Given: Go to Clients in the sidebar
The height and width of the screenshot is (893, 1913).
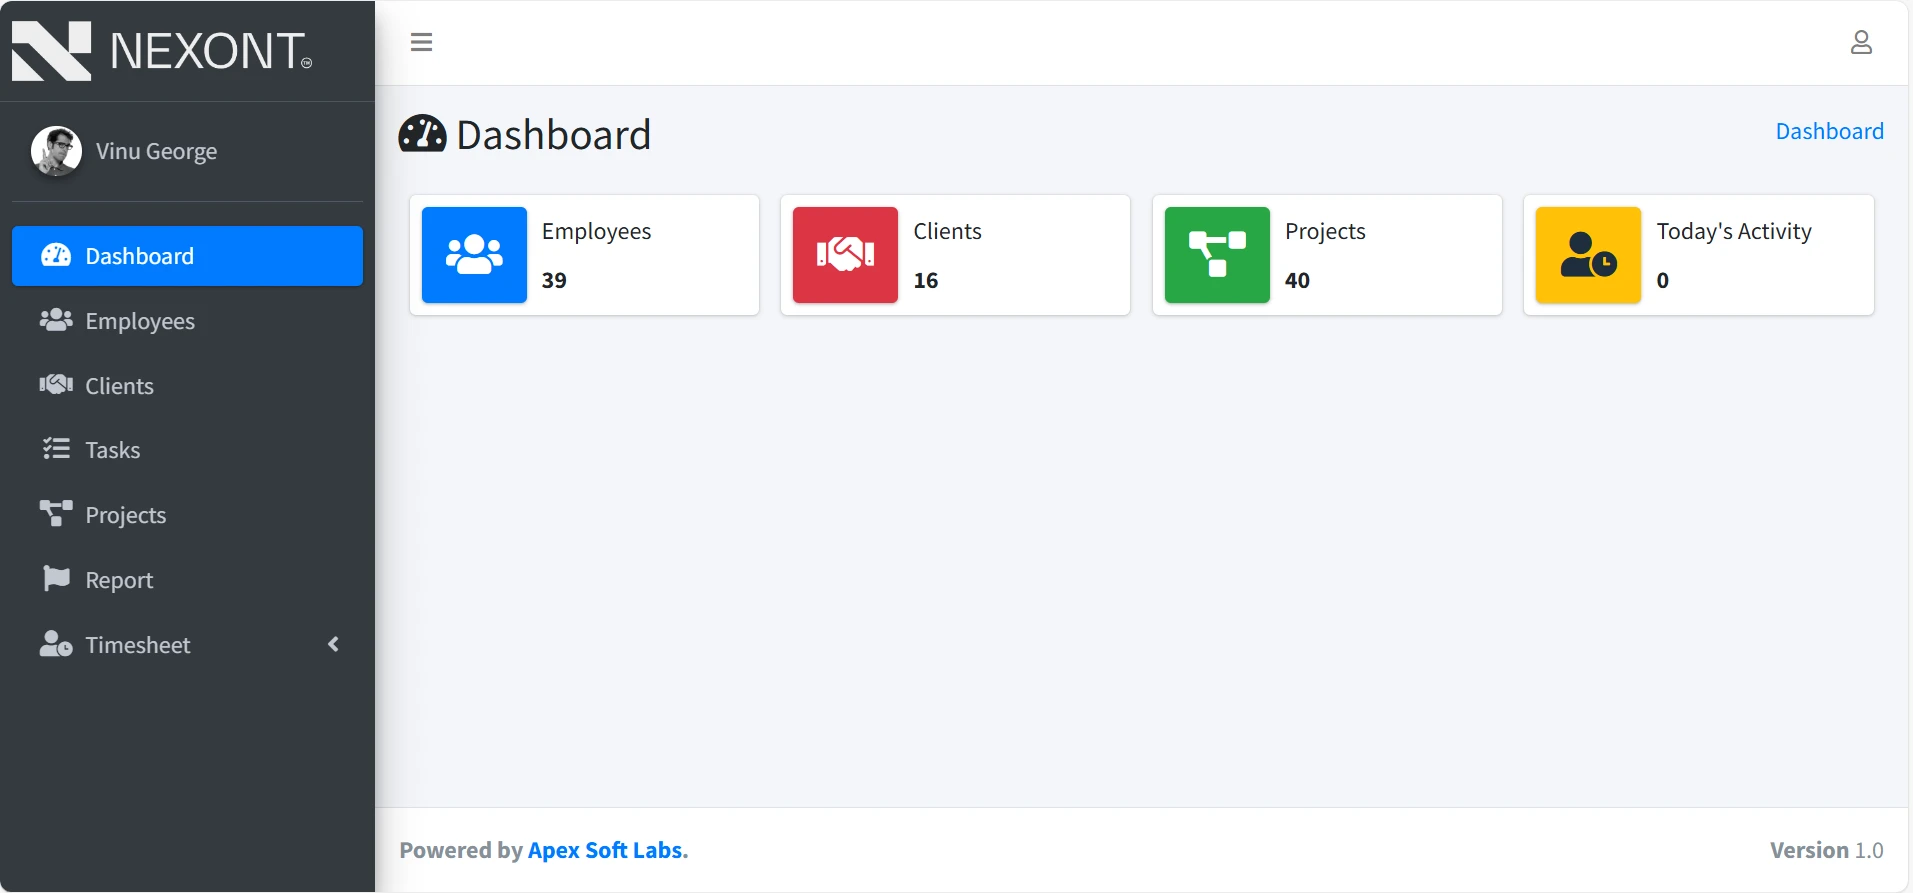Looking at the screenshot, I should pyautogui.click(x=187, y=386).
